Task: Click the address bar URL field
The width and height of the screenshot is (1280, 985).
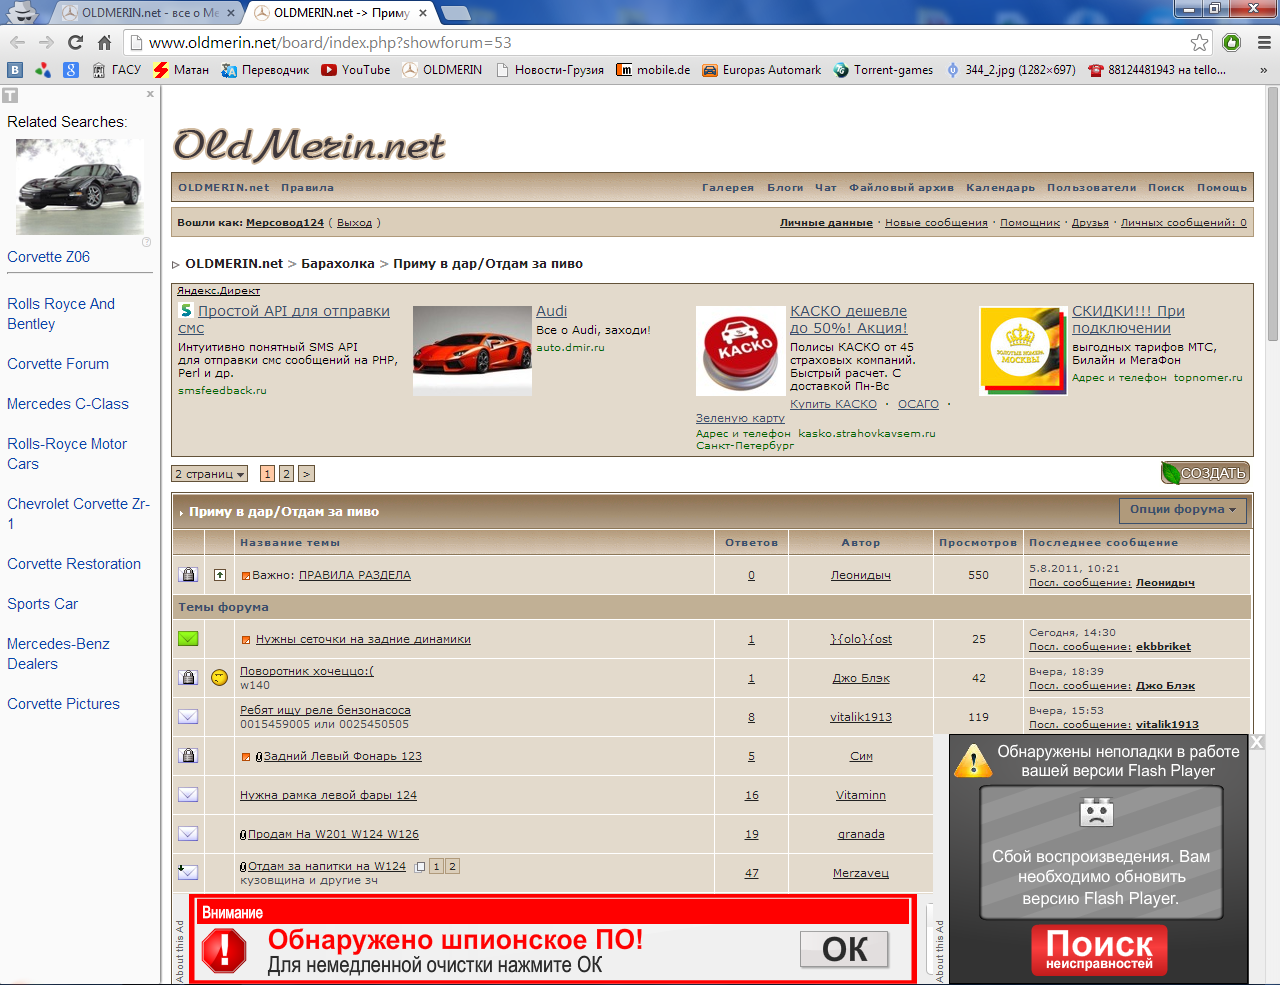Action: click(x=660, y=42)
